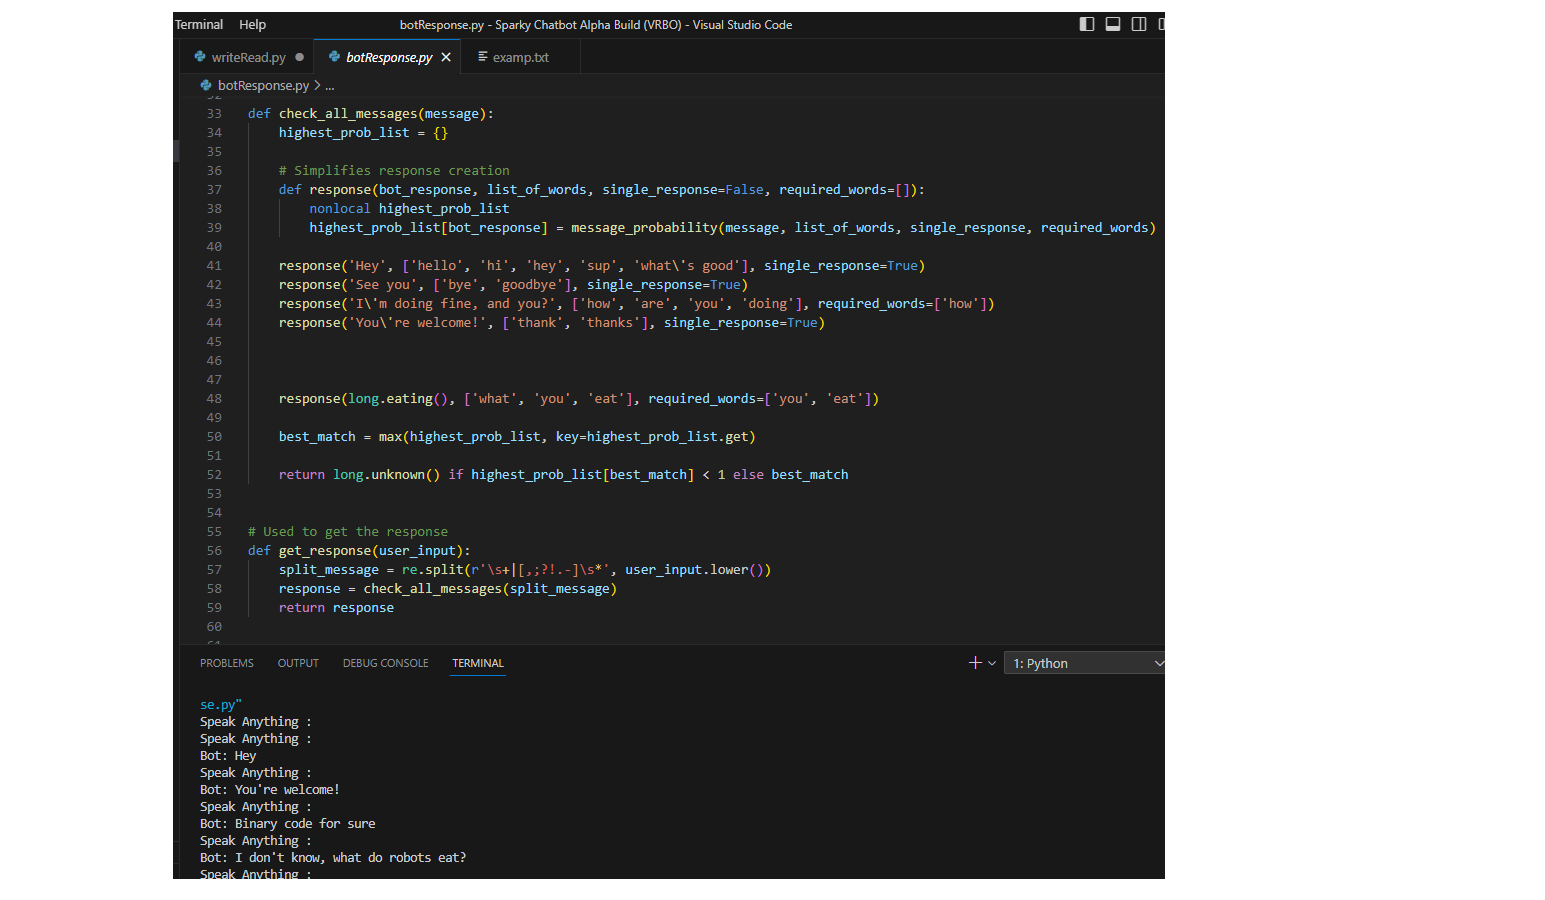
Task: Click line number 48 in the gutter
Action: 214,399
